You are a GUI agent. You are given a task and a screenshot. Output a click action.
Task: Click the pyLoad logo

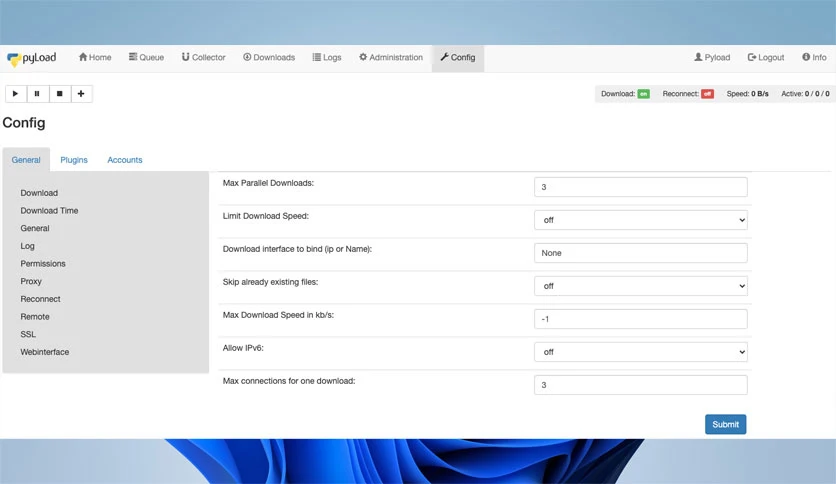(x=31, y=58)
